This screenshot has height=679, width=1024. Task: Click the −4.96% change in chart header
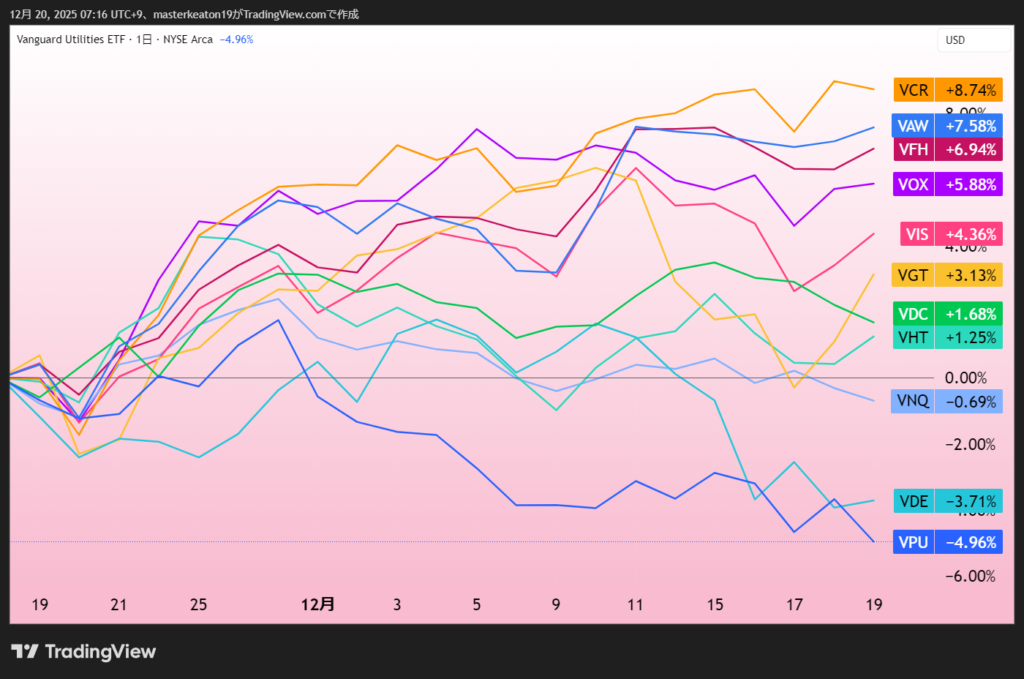coord(236,39)
